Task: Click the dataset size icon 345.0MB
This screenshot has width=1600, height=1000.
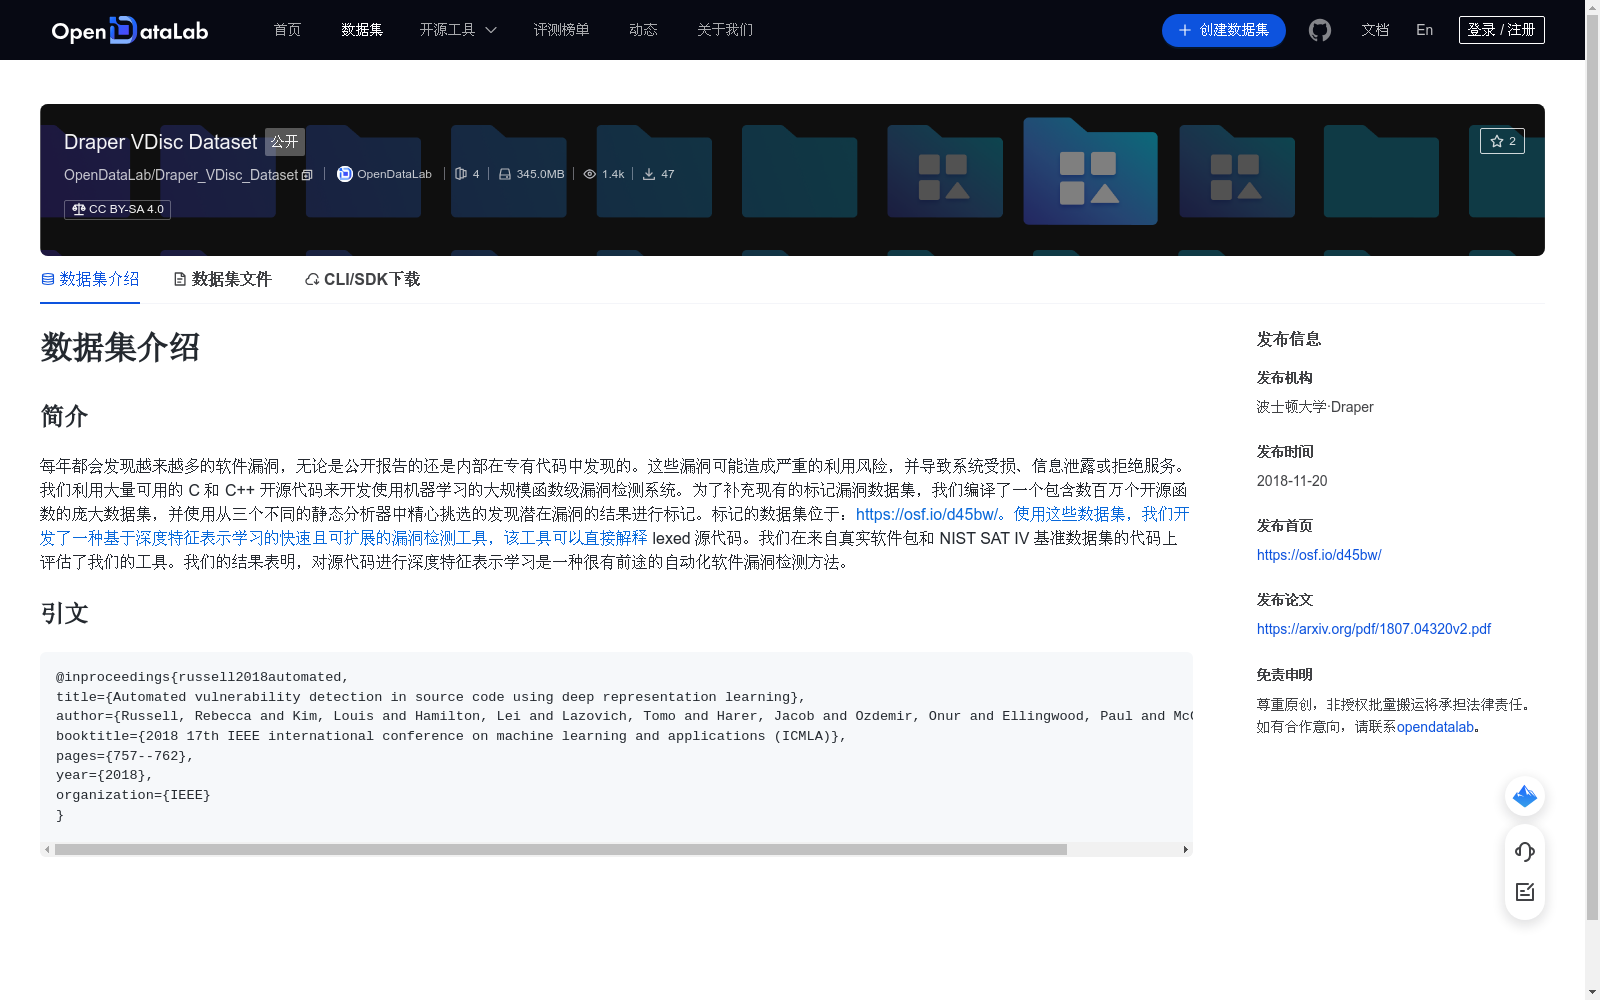Action: (x=505, y=174)
